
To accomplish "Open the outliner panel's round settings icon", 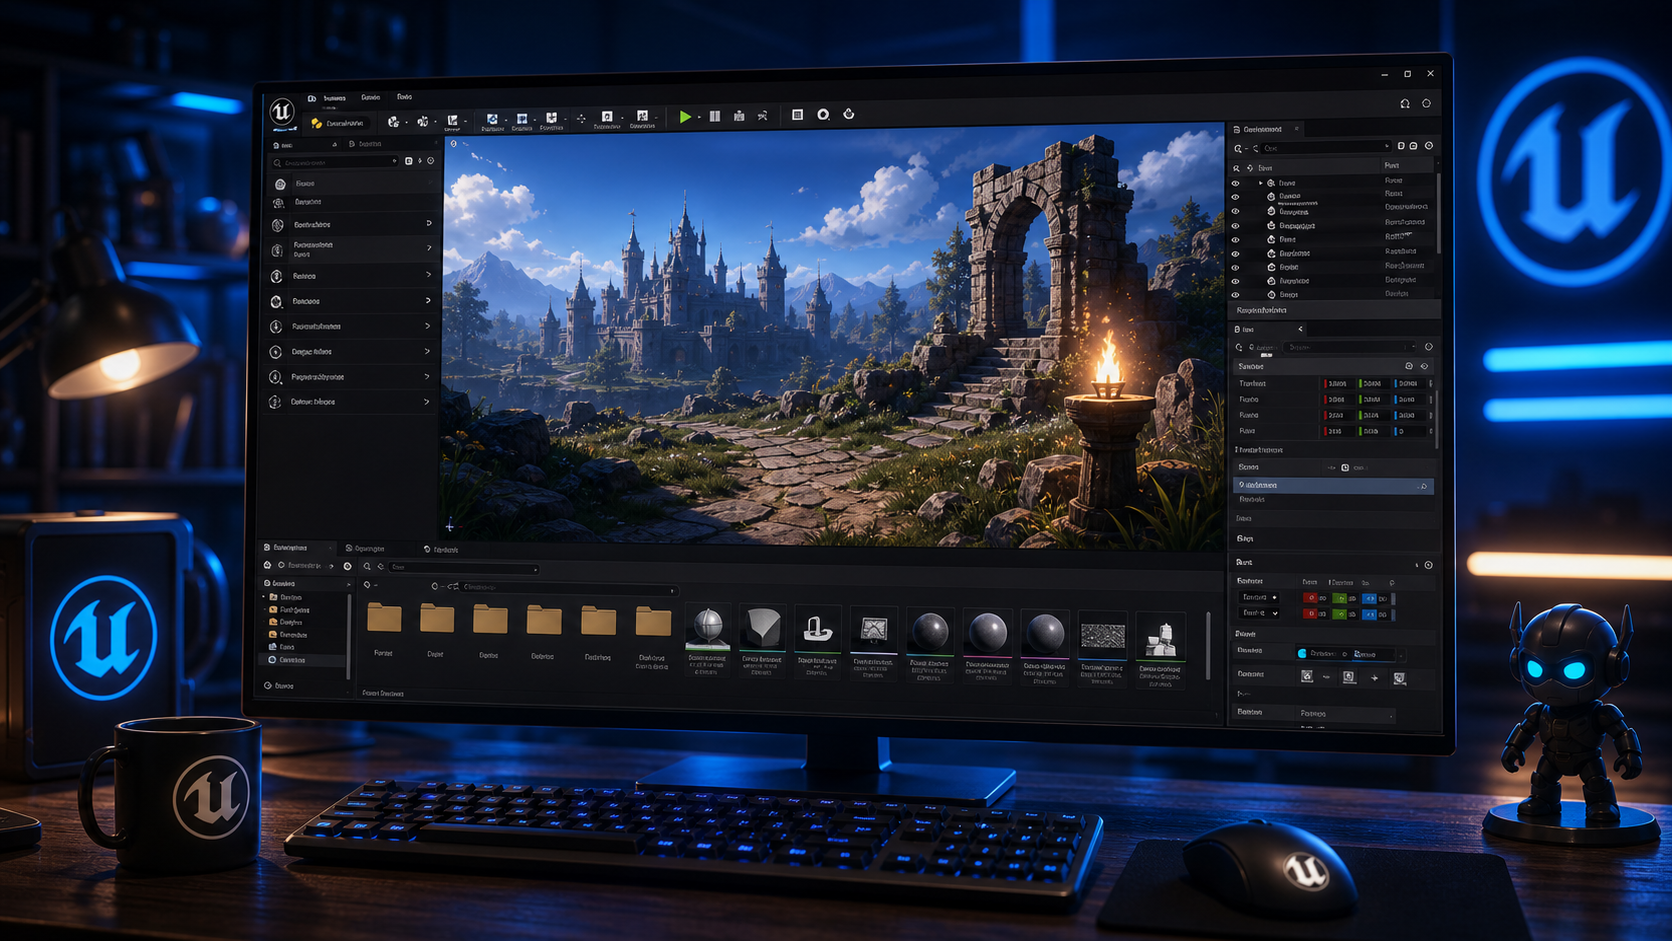I will point(1429,146).
